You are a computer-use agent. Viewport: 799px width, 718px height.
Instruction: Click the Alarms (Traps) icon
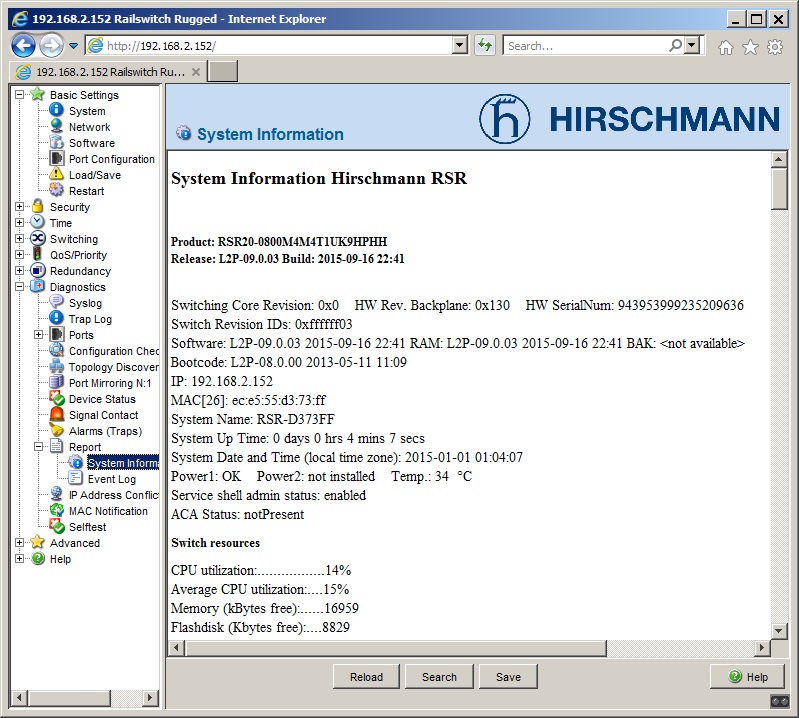coord(56,431)
